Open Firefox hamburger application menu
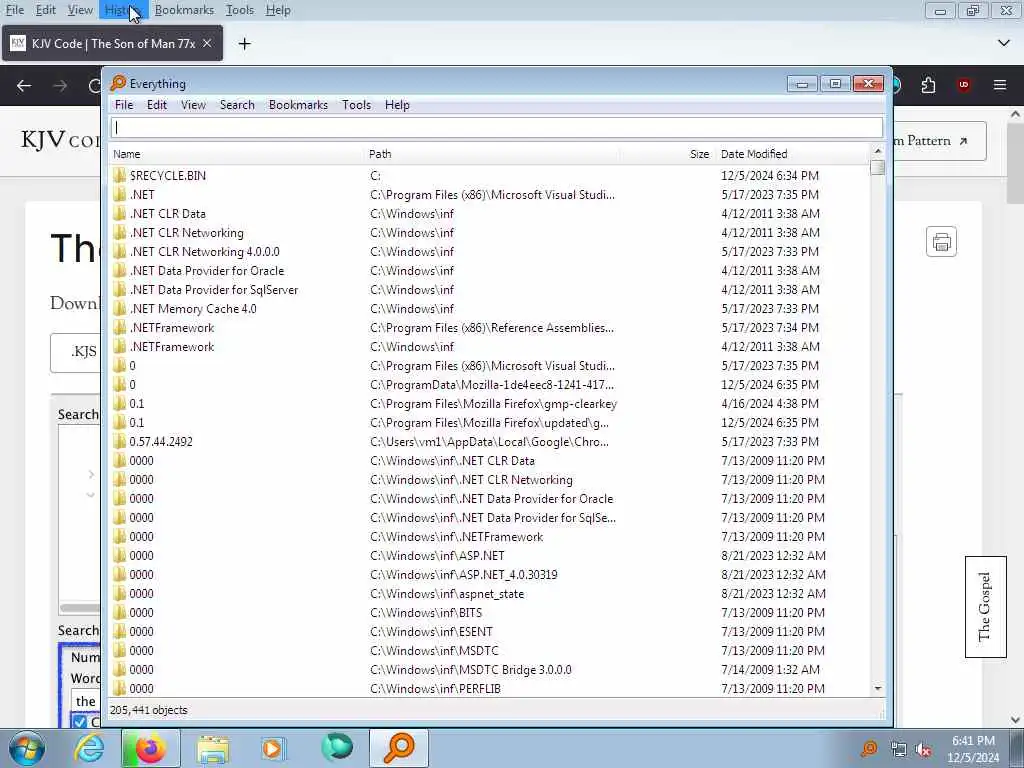Image resolution: width=1024 pixels, height=768 pixels. point(1000,85)
